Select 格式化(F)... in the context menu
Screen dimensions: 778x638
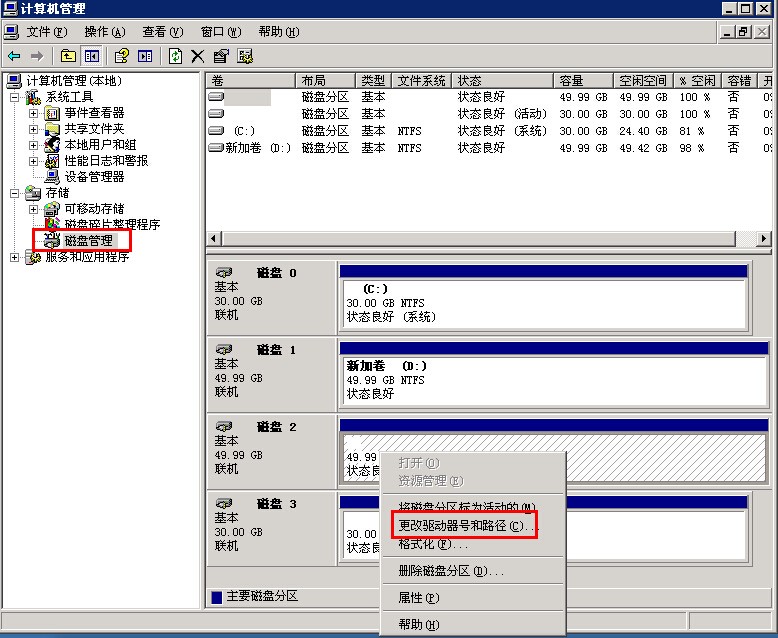pyautogui.click(x=433, y=545)
